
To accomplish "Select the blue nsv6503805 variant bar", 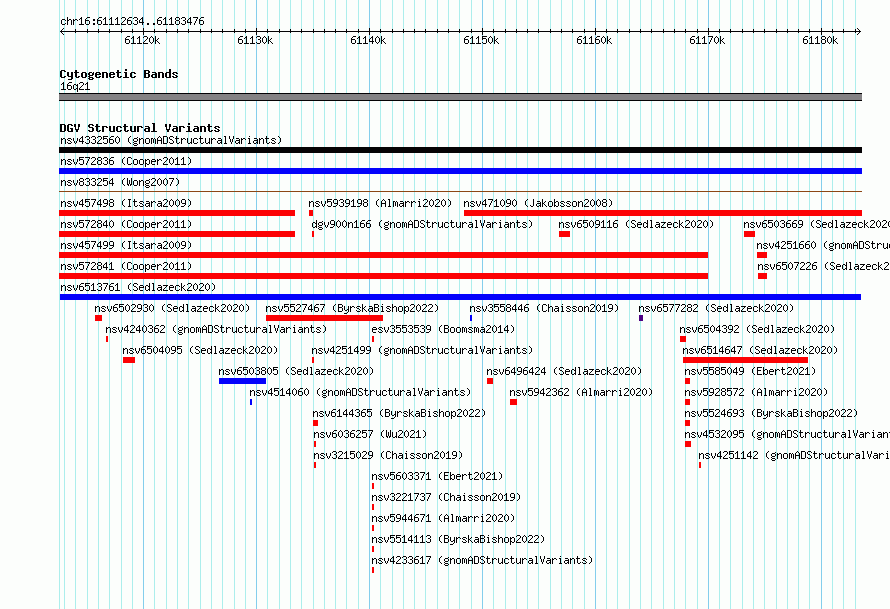I will [242, 381].
